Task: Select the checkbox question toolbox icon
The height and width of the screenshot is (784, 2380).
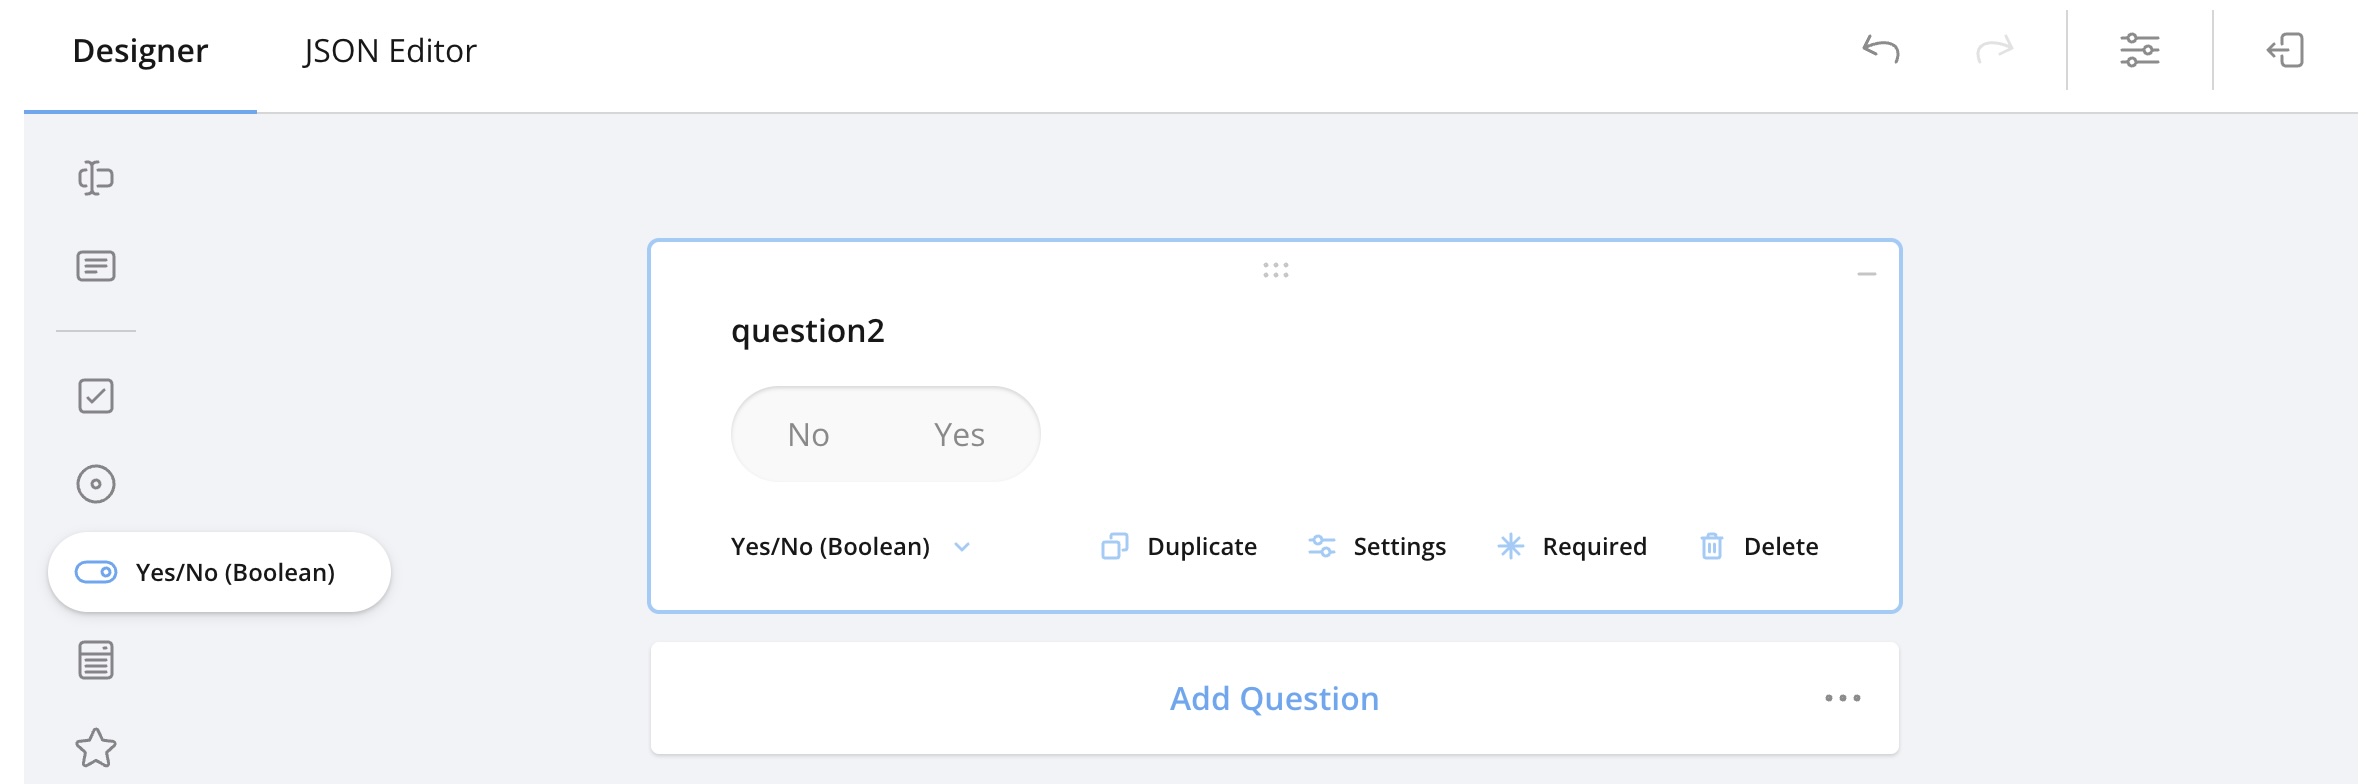Action: click(96, 396)
